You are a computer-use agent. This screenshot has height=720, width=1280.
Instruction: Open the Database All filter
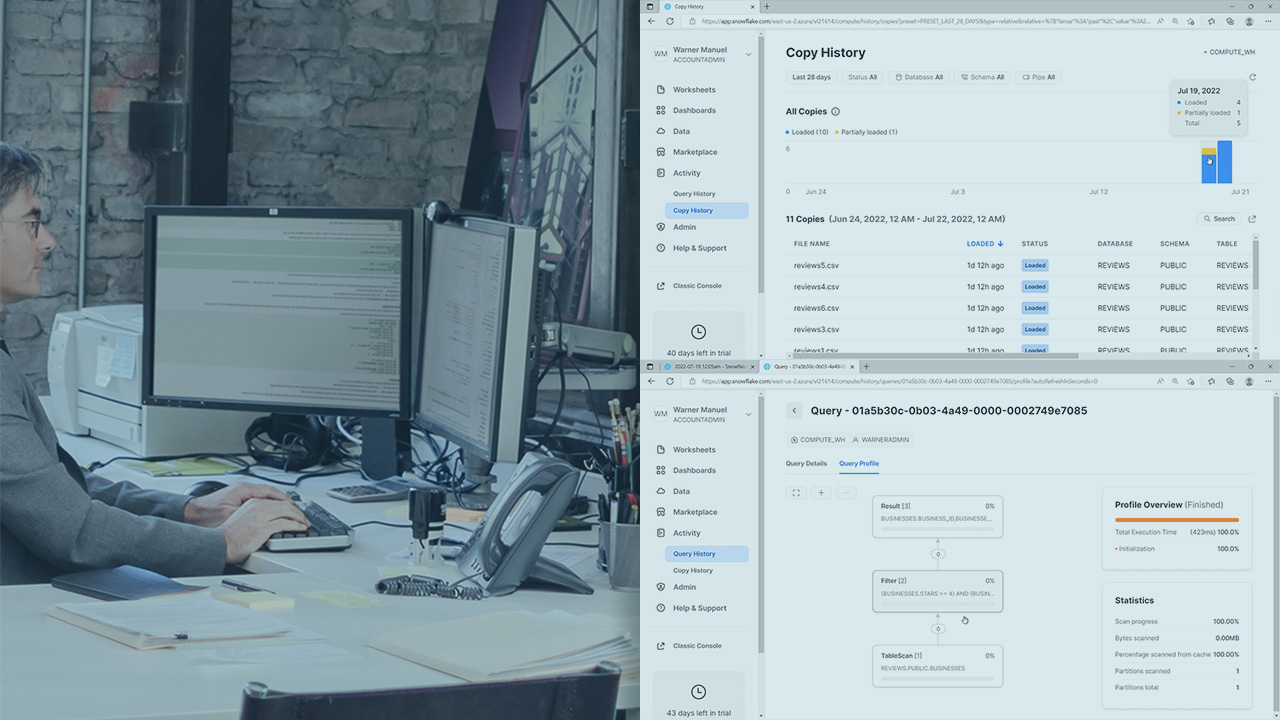coord(918,77)
